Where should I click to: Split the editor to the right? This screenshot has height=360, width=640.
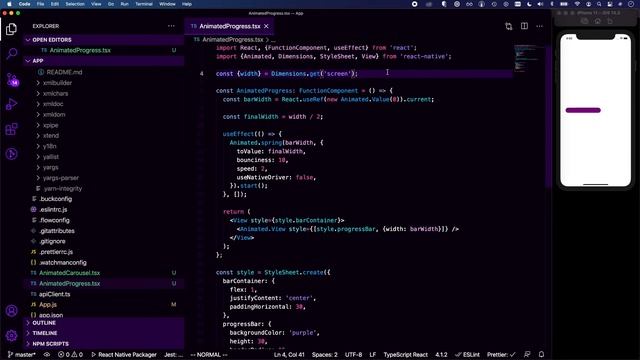pyautogui.click(x=524, y=26)
